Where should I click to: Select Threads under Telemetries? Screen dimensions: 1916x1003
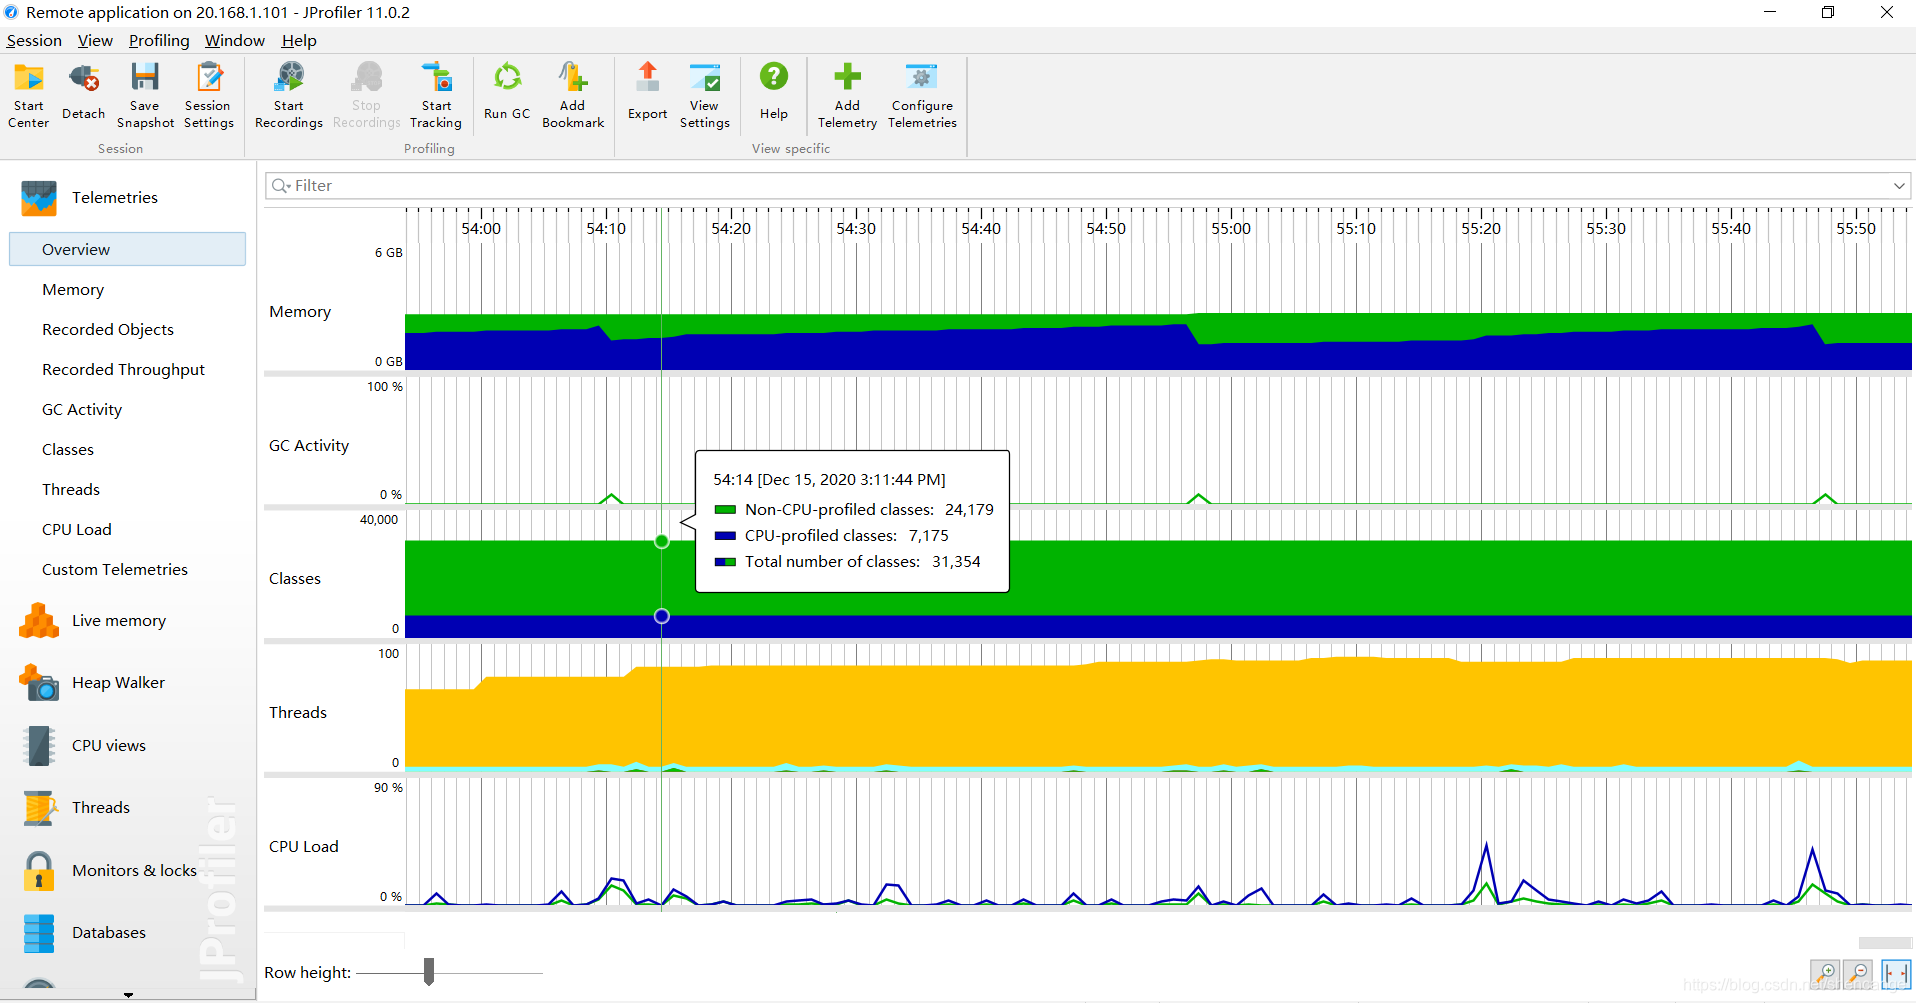point(71,490)
